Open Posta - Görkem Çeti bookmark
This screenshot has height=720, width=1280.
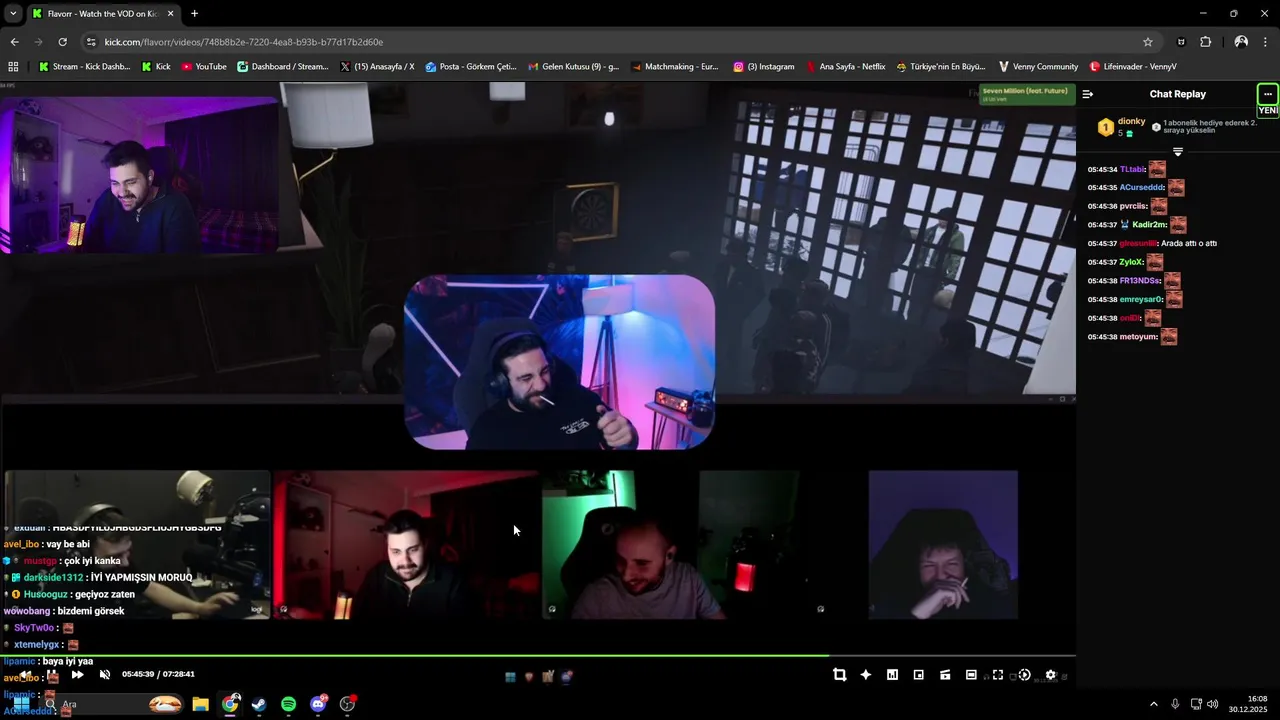[471, 67]
